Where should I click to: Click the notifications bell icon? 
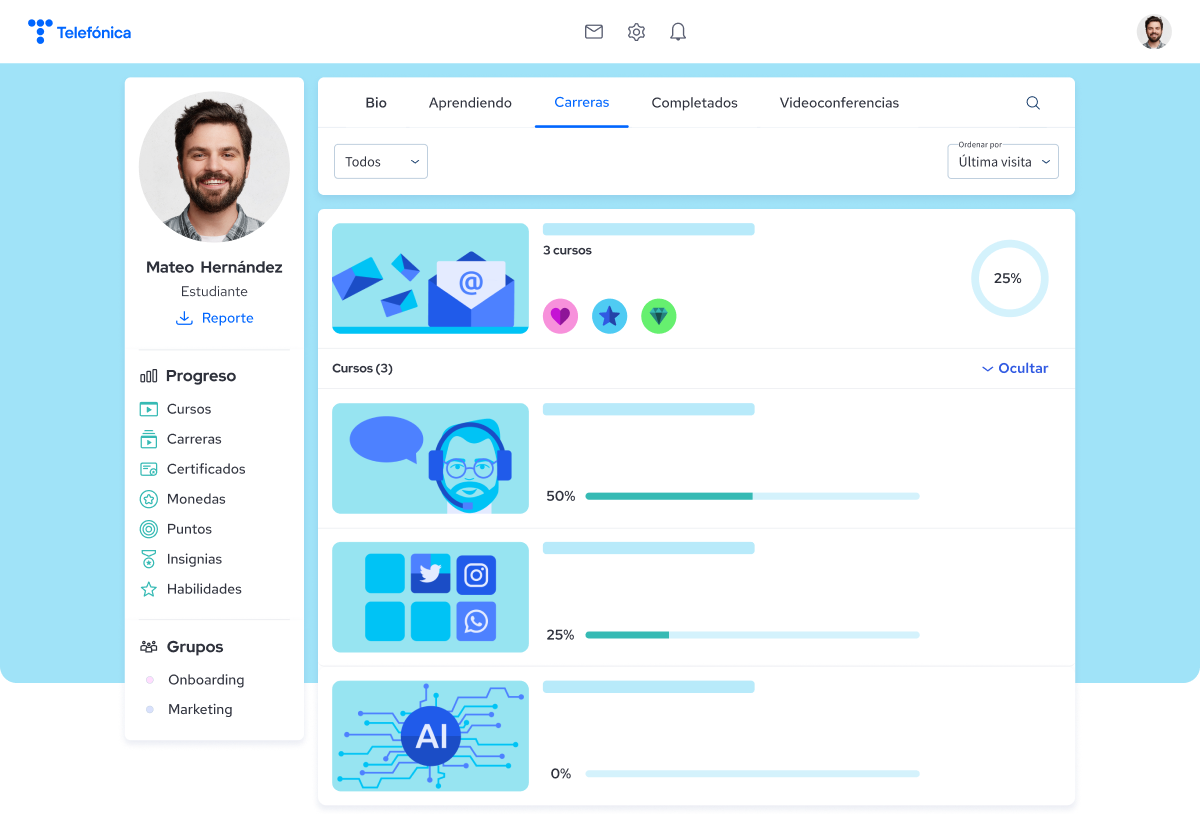(x=678, y=32)
